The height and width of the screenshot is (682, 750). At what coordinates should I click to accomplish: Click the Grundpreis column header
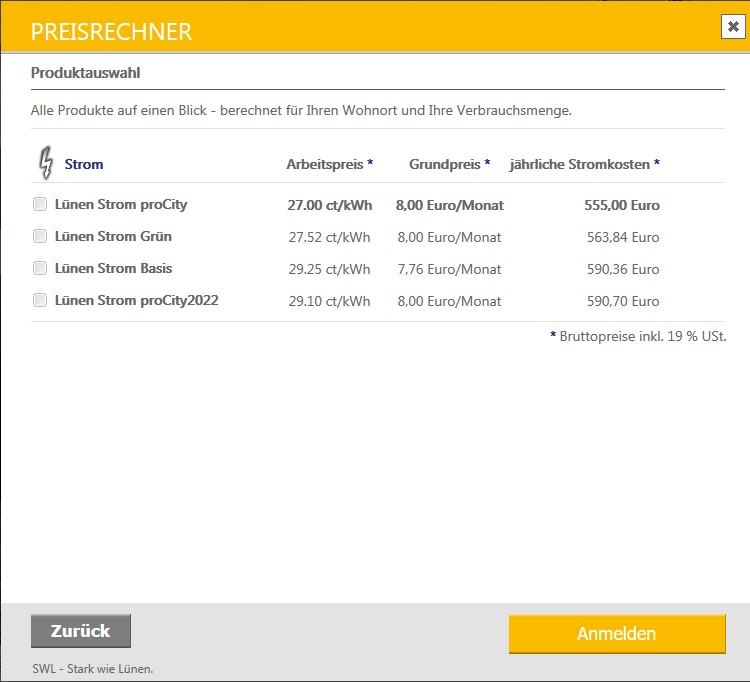[x=450, y=164]
